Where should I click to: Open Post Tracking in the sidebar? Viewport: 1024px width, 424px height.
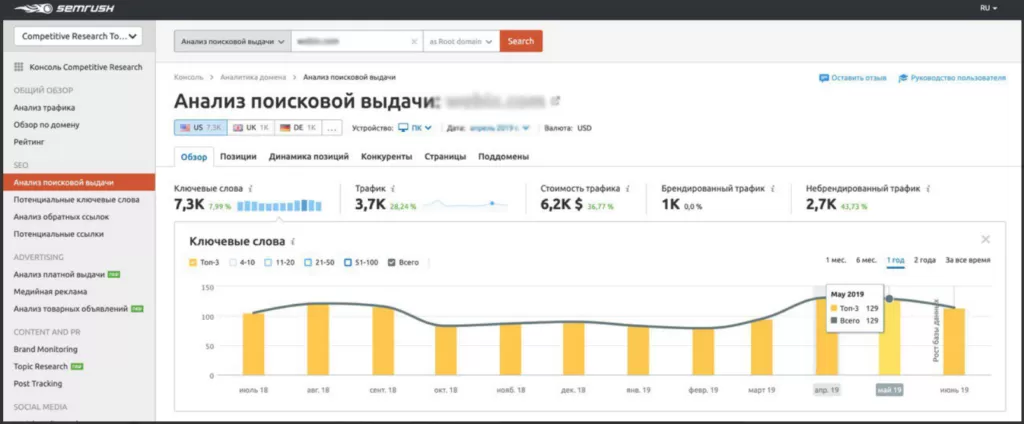(x=38, y=383)
